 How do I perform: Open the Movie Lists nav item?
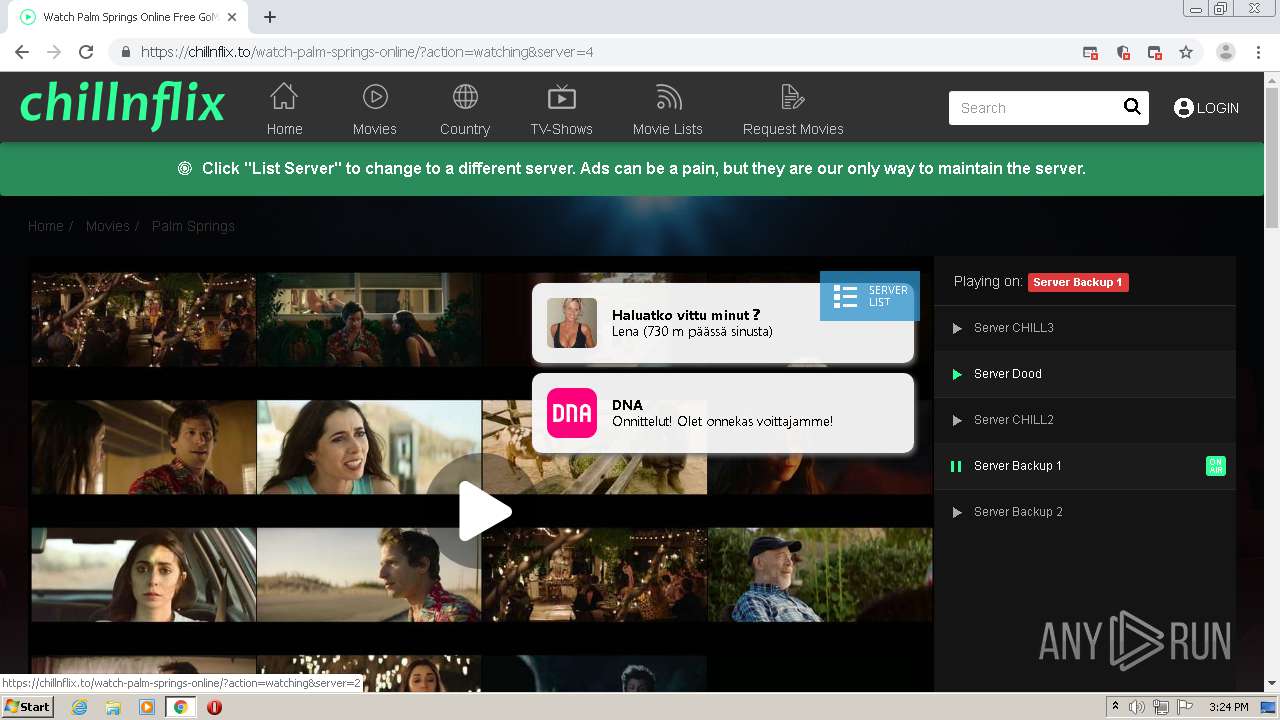point(668,109)
